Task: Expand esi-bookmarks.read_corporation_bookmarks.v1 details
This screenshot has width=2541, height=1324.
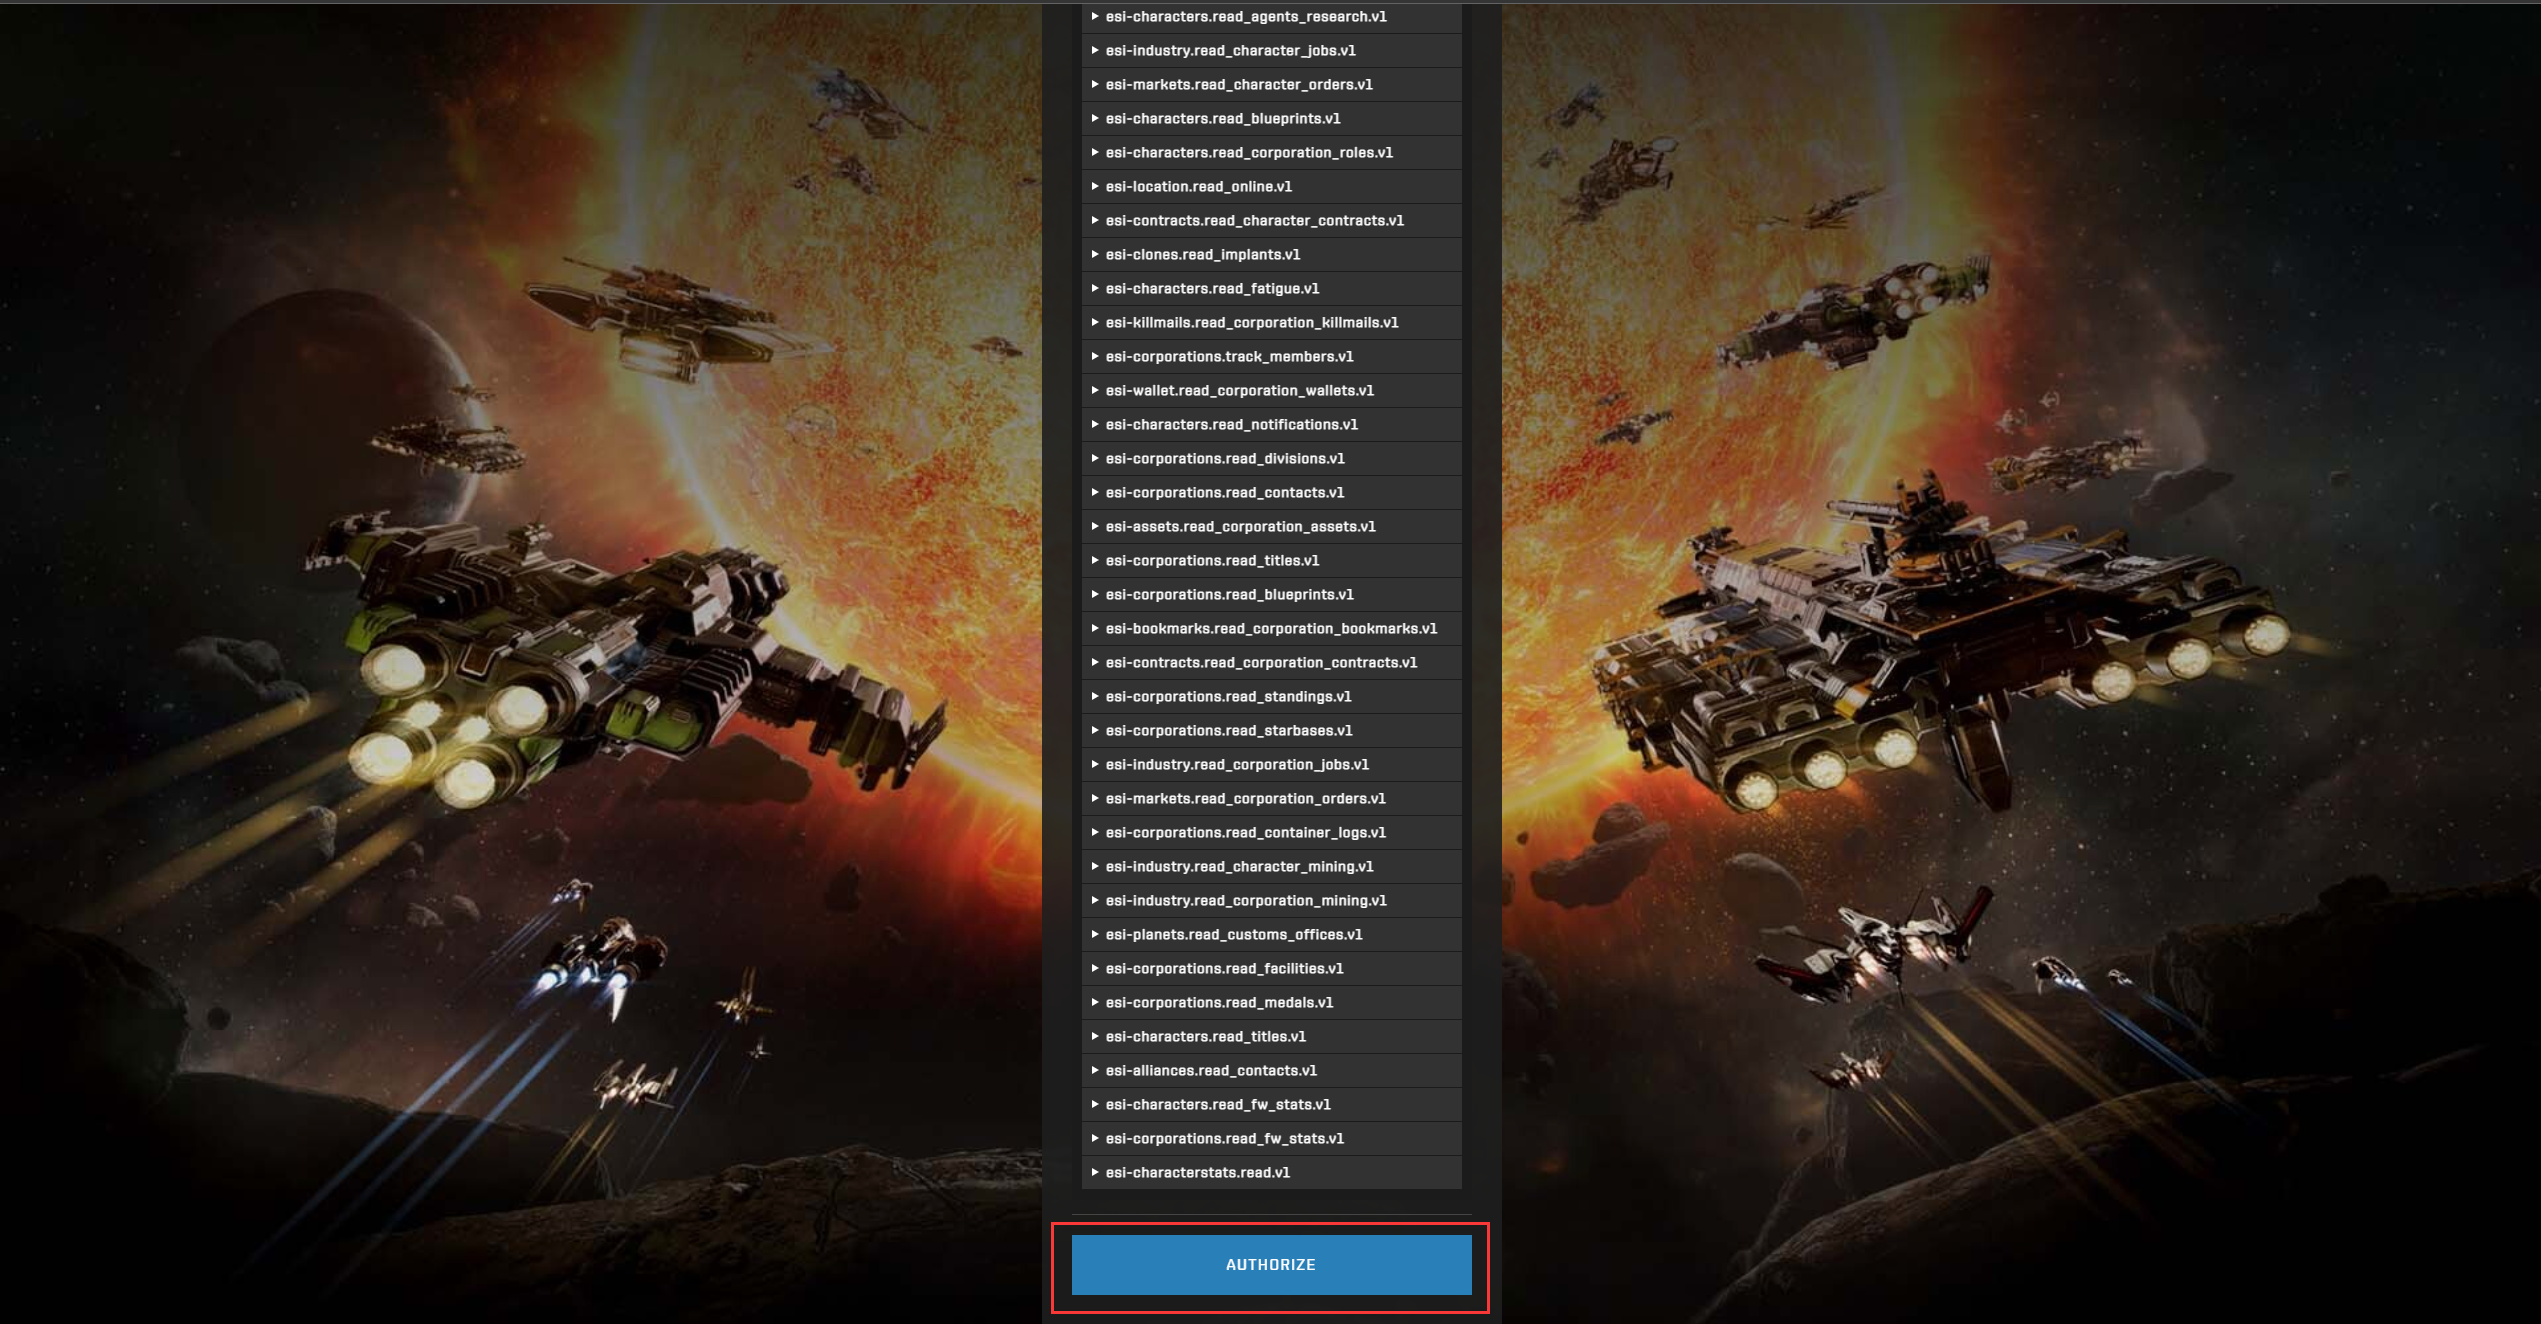Action: [x=1270, y=629]
